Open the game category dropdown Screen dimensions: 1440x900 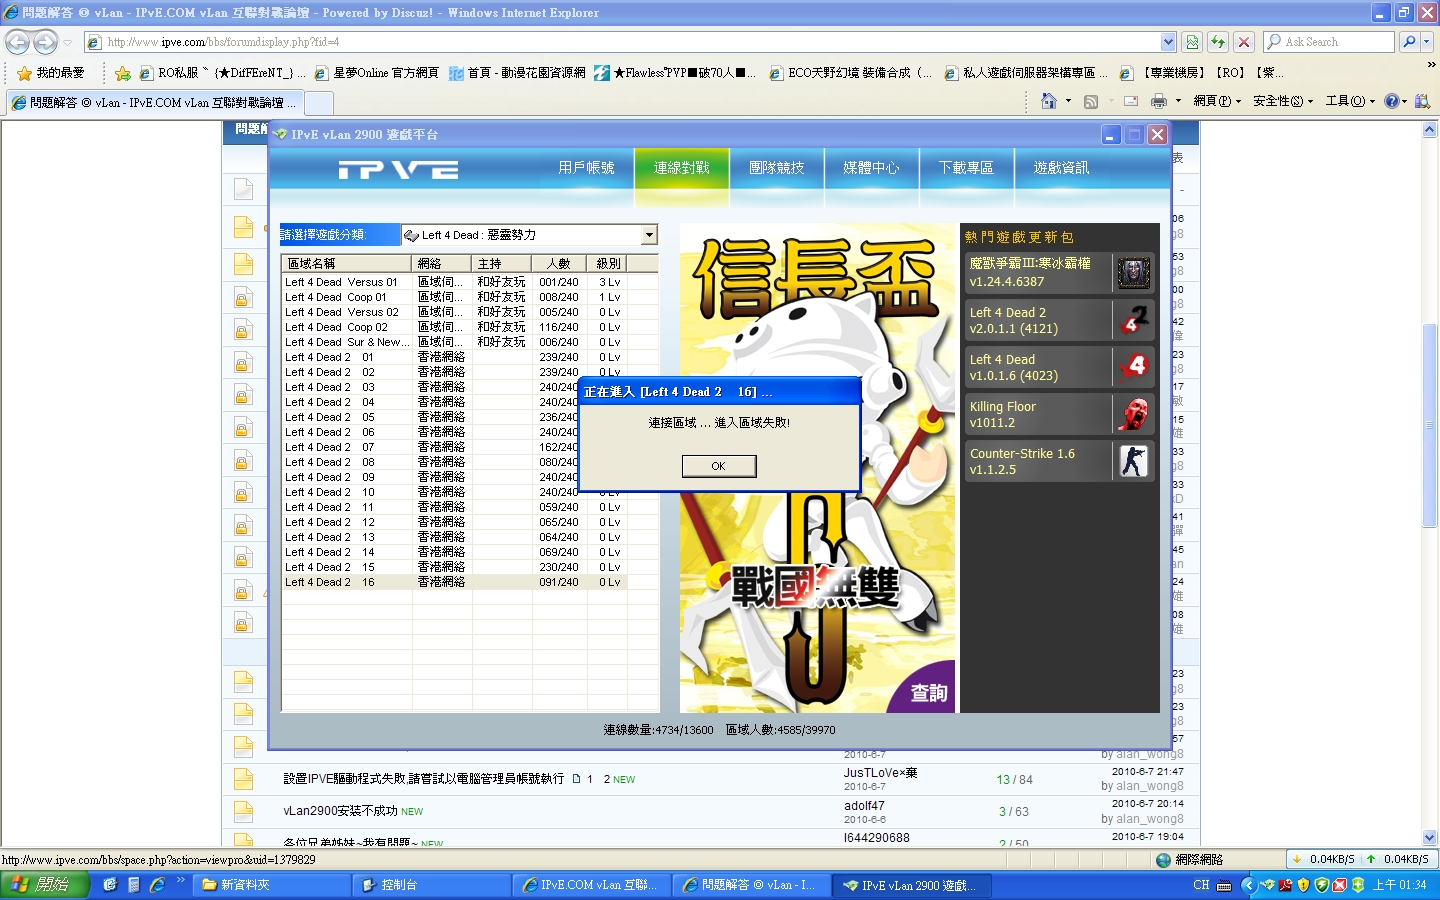649,235
